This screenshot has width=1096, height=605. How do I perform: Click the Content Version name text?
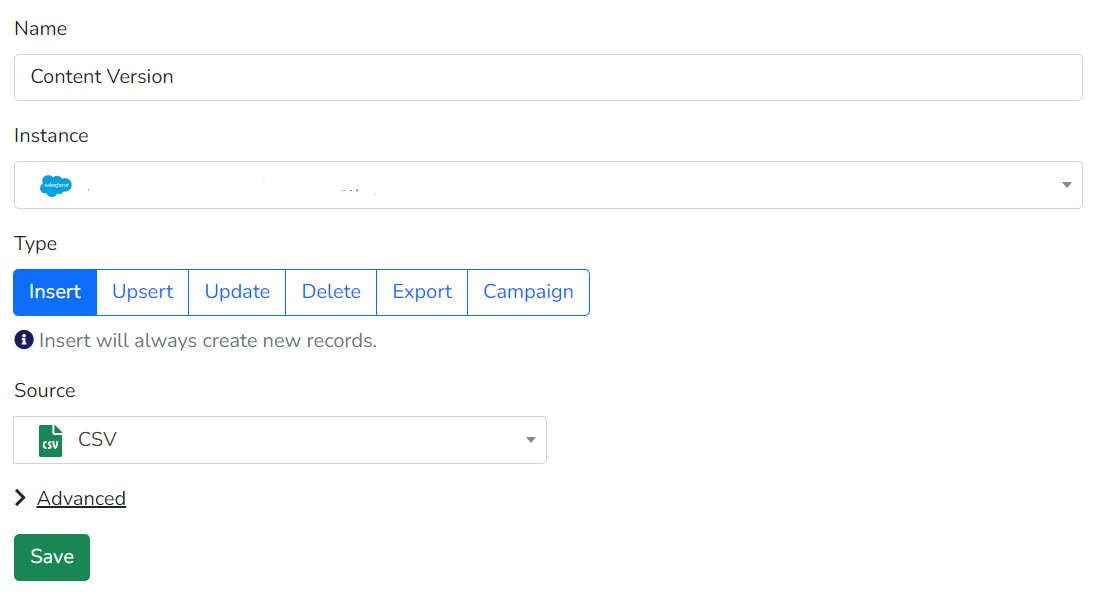coord(102,76)
